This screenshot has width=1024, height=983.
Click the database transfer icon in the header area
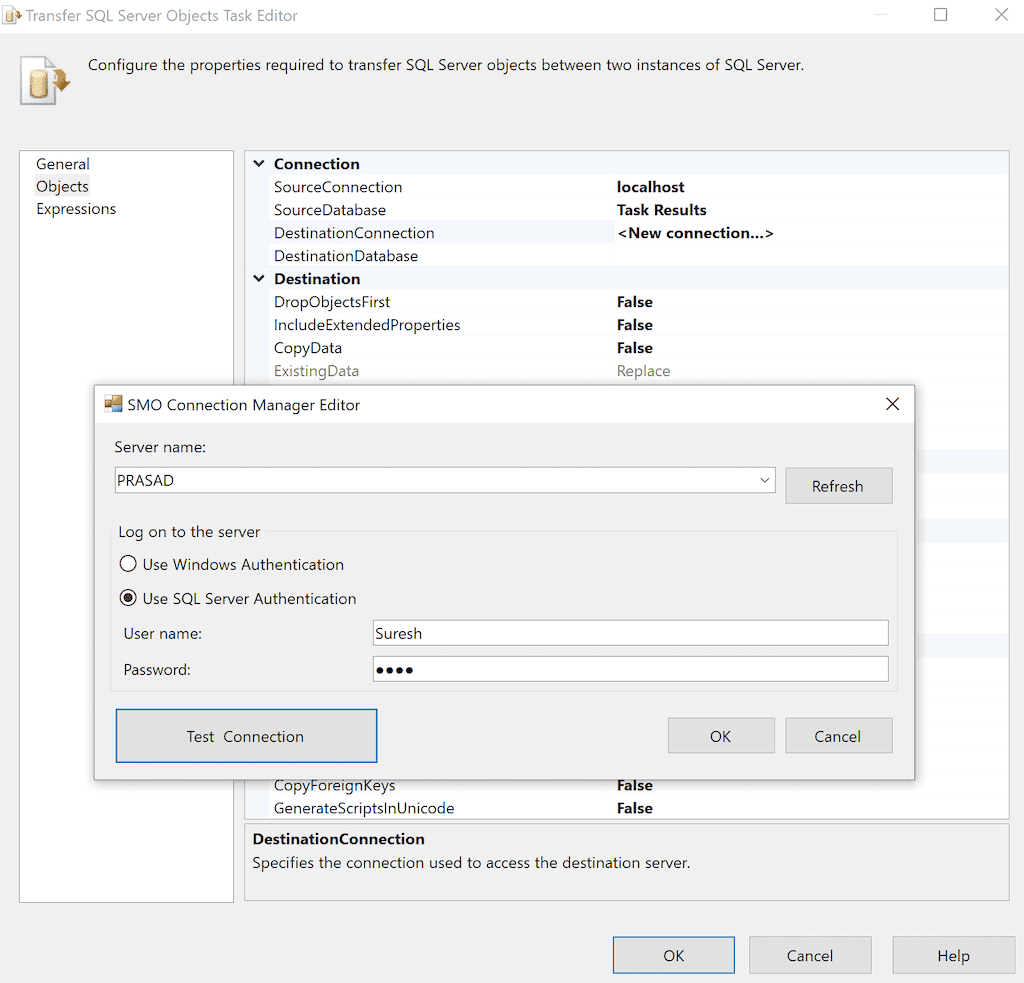(42, 80)
